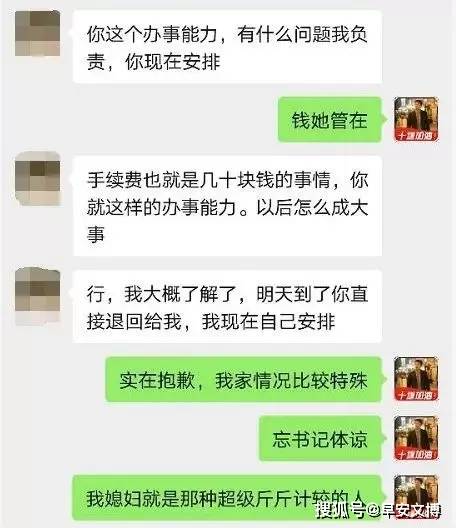
Task: Tap sender avatar next to '钱她管在' bubble
Action: (416, 119)
